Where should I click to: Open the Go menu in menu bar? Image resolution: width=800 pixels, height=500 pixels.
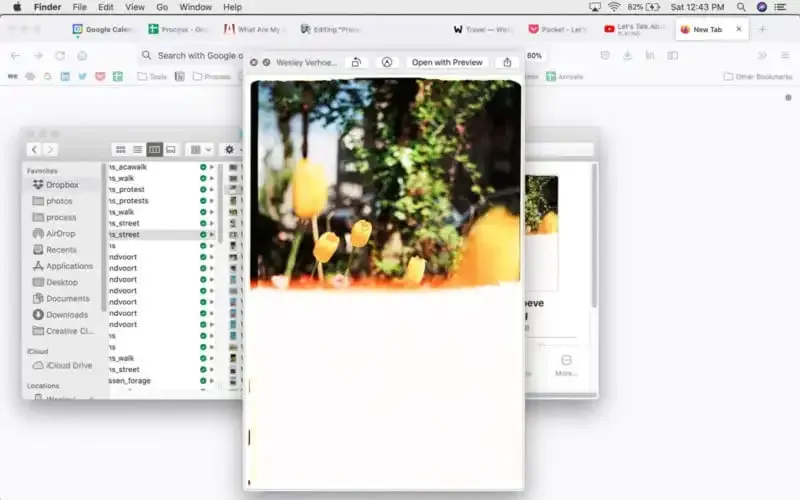click(162, 7)
